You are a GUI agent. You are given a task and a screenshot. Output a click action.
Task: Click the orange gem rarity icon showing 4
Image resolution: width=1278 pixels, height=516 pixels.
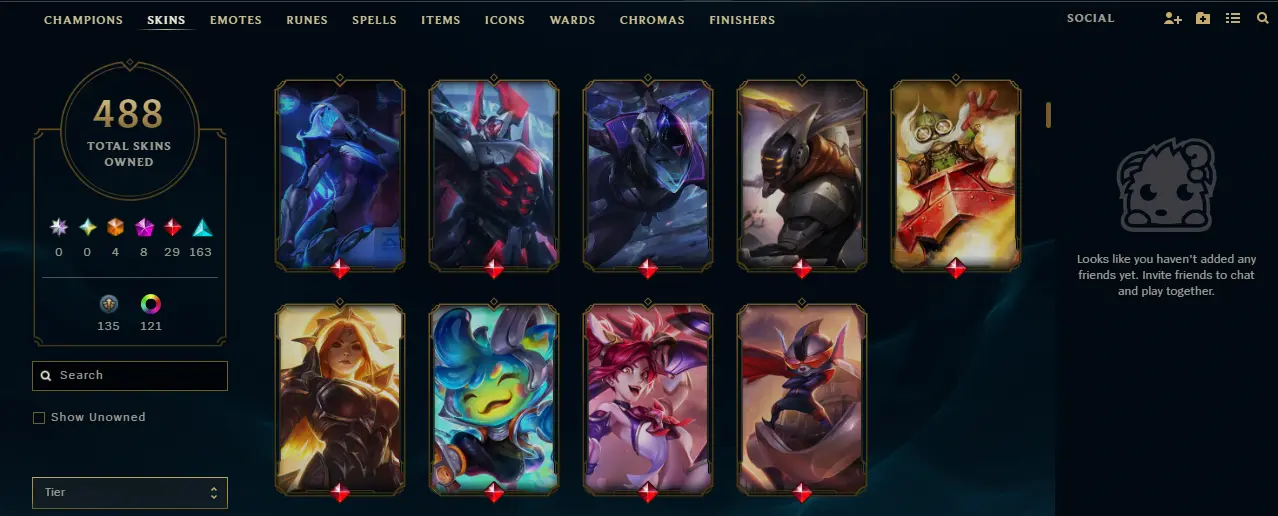pyautogui.click(x=115, y=227)
